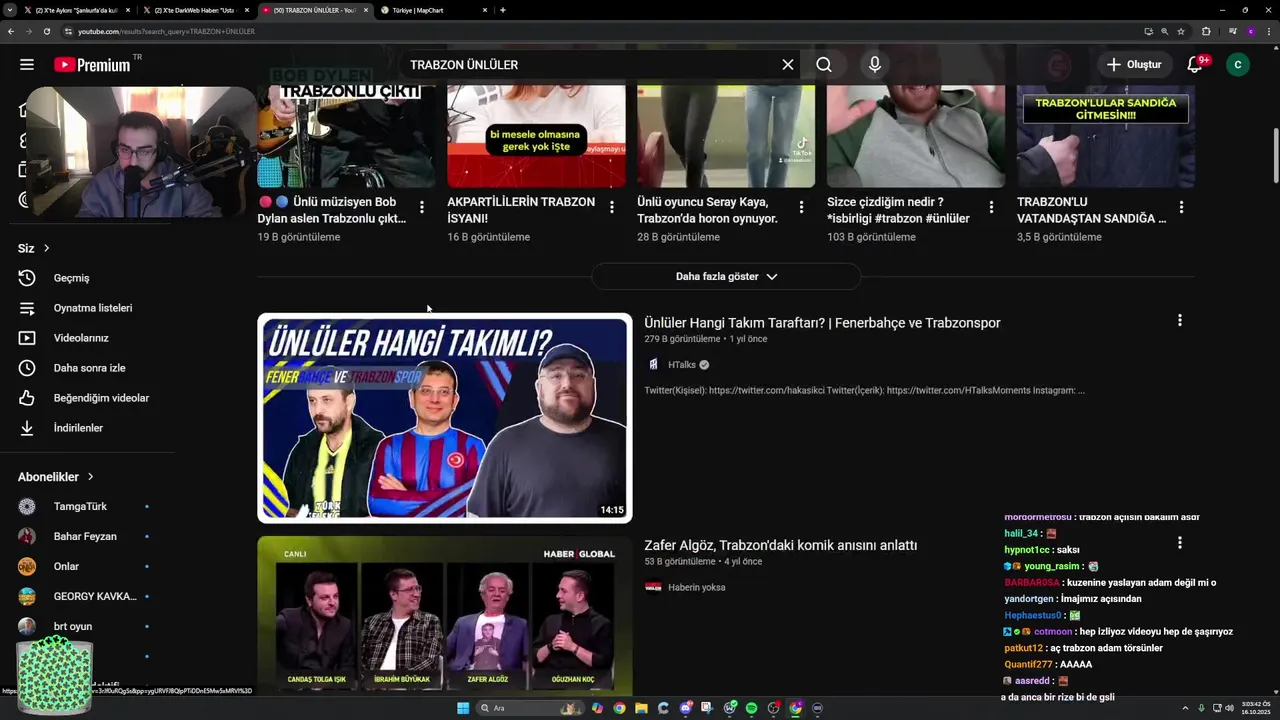Click the taskbar Ara search box

pos(531,708)
